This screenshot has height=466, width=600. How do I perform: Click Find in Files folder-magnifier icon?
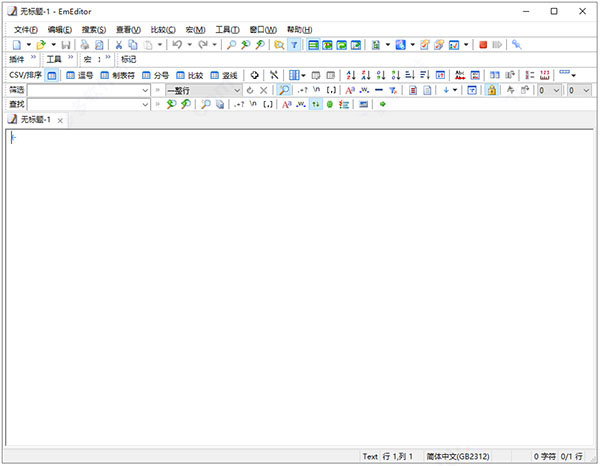point(279,45)
